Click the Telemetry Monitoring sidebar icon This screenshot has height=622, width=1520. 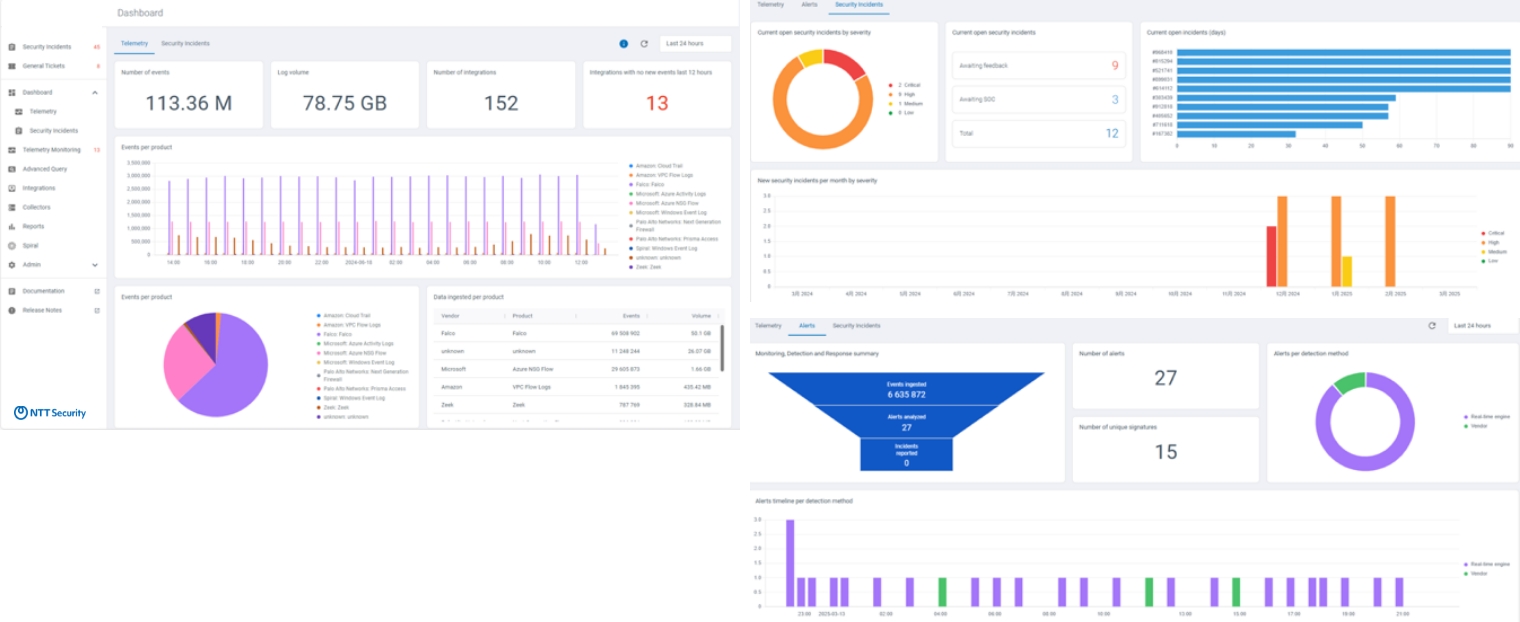point(12,150)
